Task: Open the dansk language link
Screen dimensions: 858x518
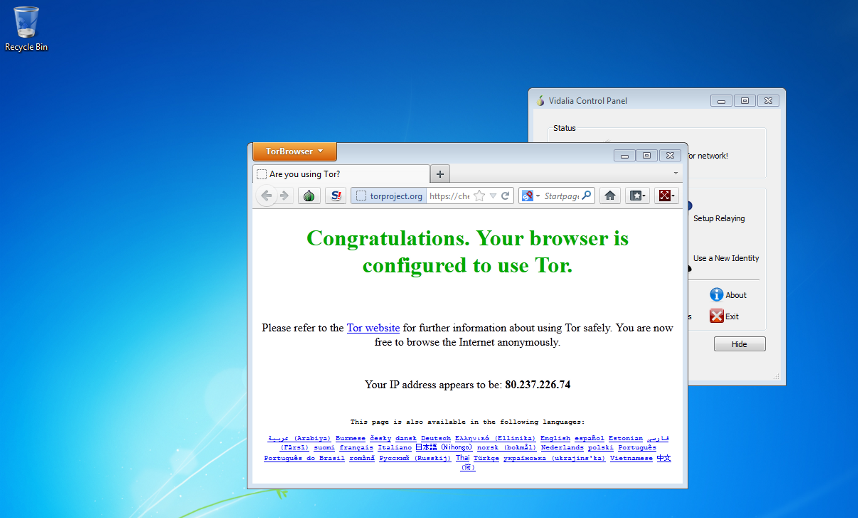Action: (x=406, y=438)
